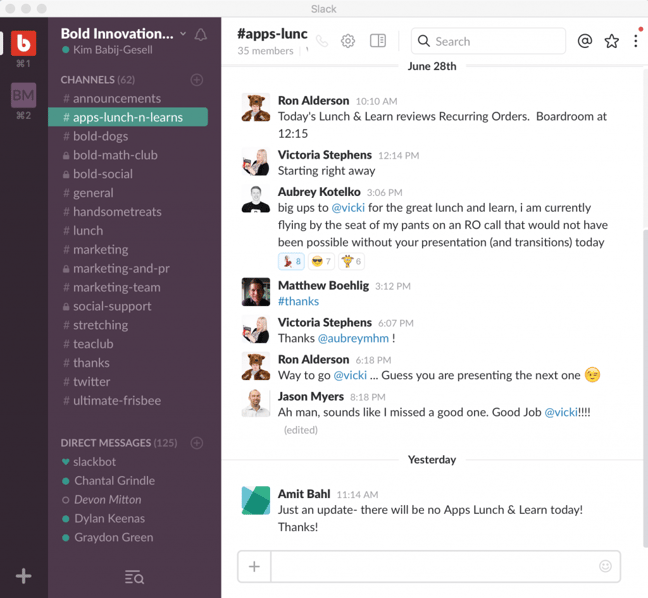Open Amit Bahl's profile name

(304, 494)
